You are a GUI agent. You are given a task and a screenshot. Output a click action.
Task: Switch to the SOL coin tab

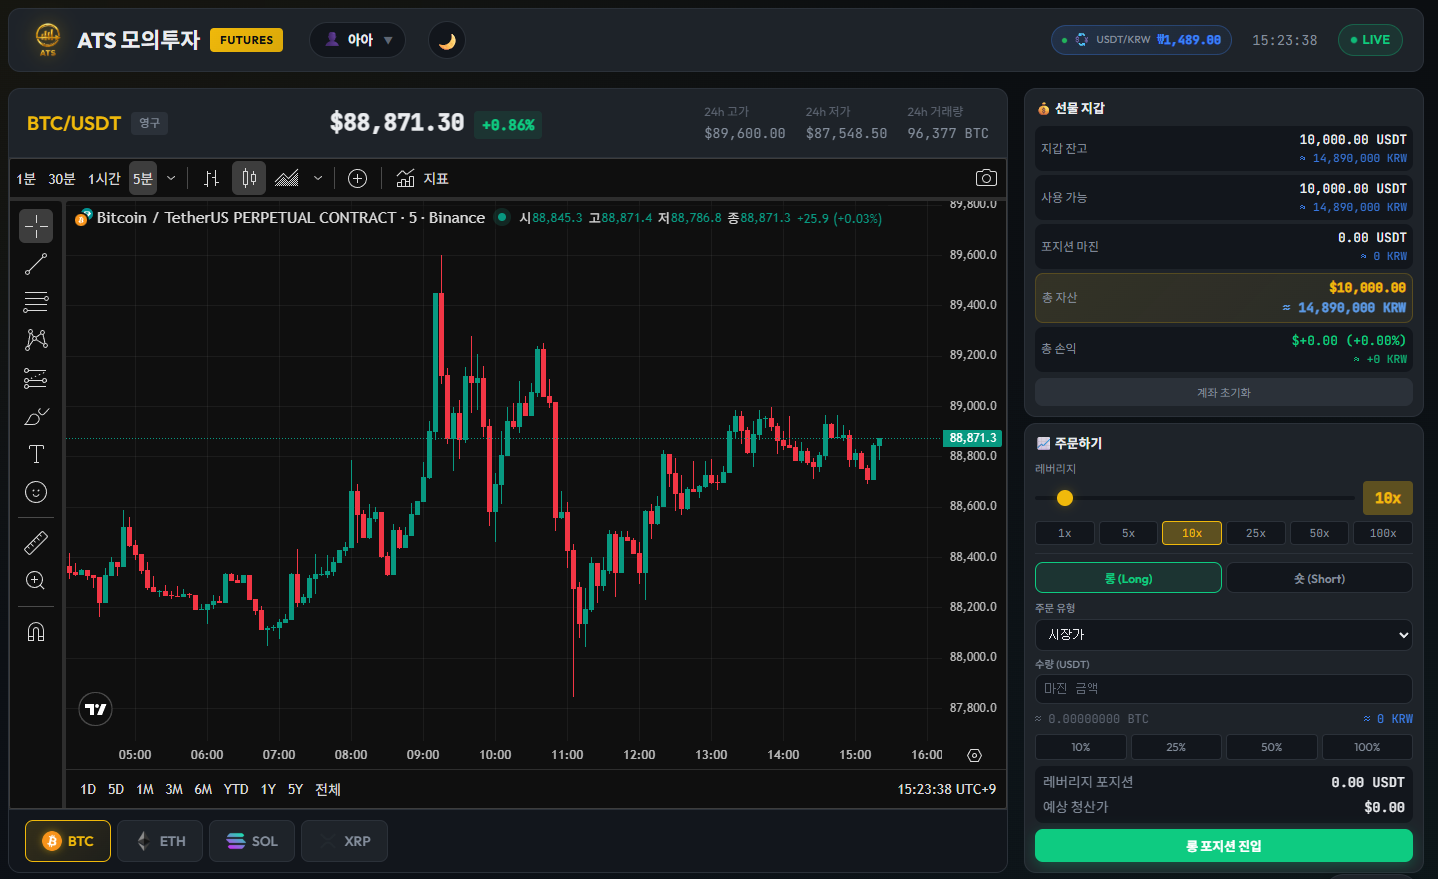(251, 841)
